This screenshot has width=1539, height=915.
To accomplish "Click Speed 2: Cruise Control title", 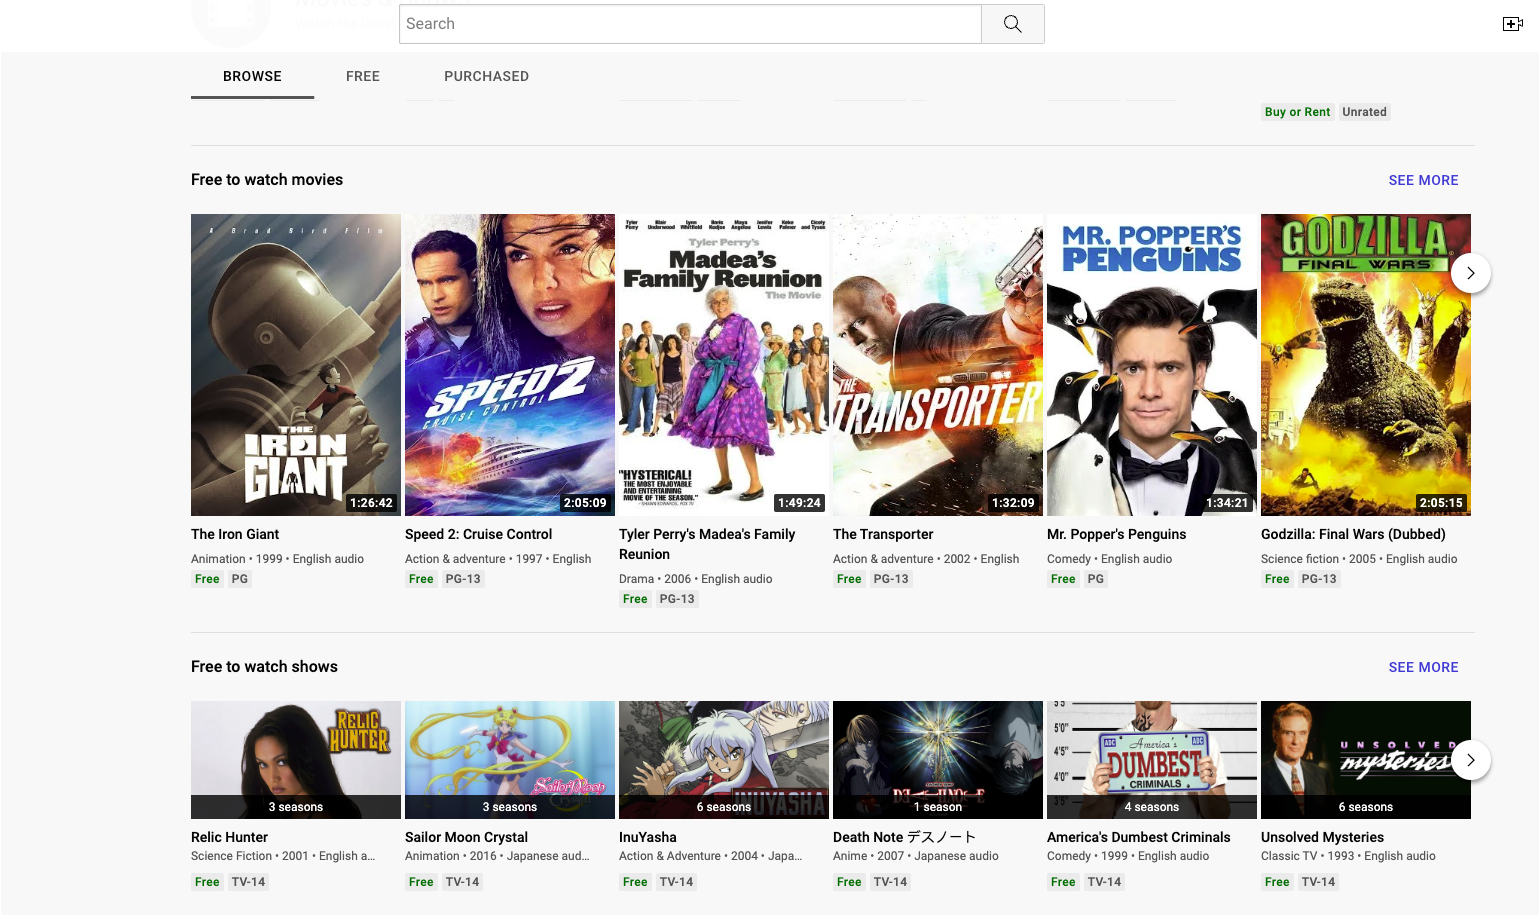I will tap(478, 534).
